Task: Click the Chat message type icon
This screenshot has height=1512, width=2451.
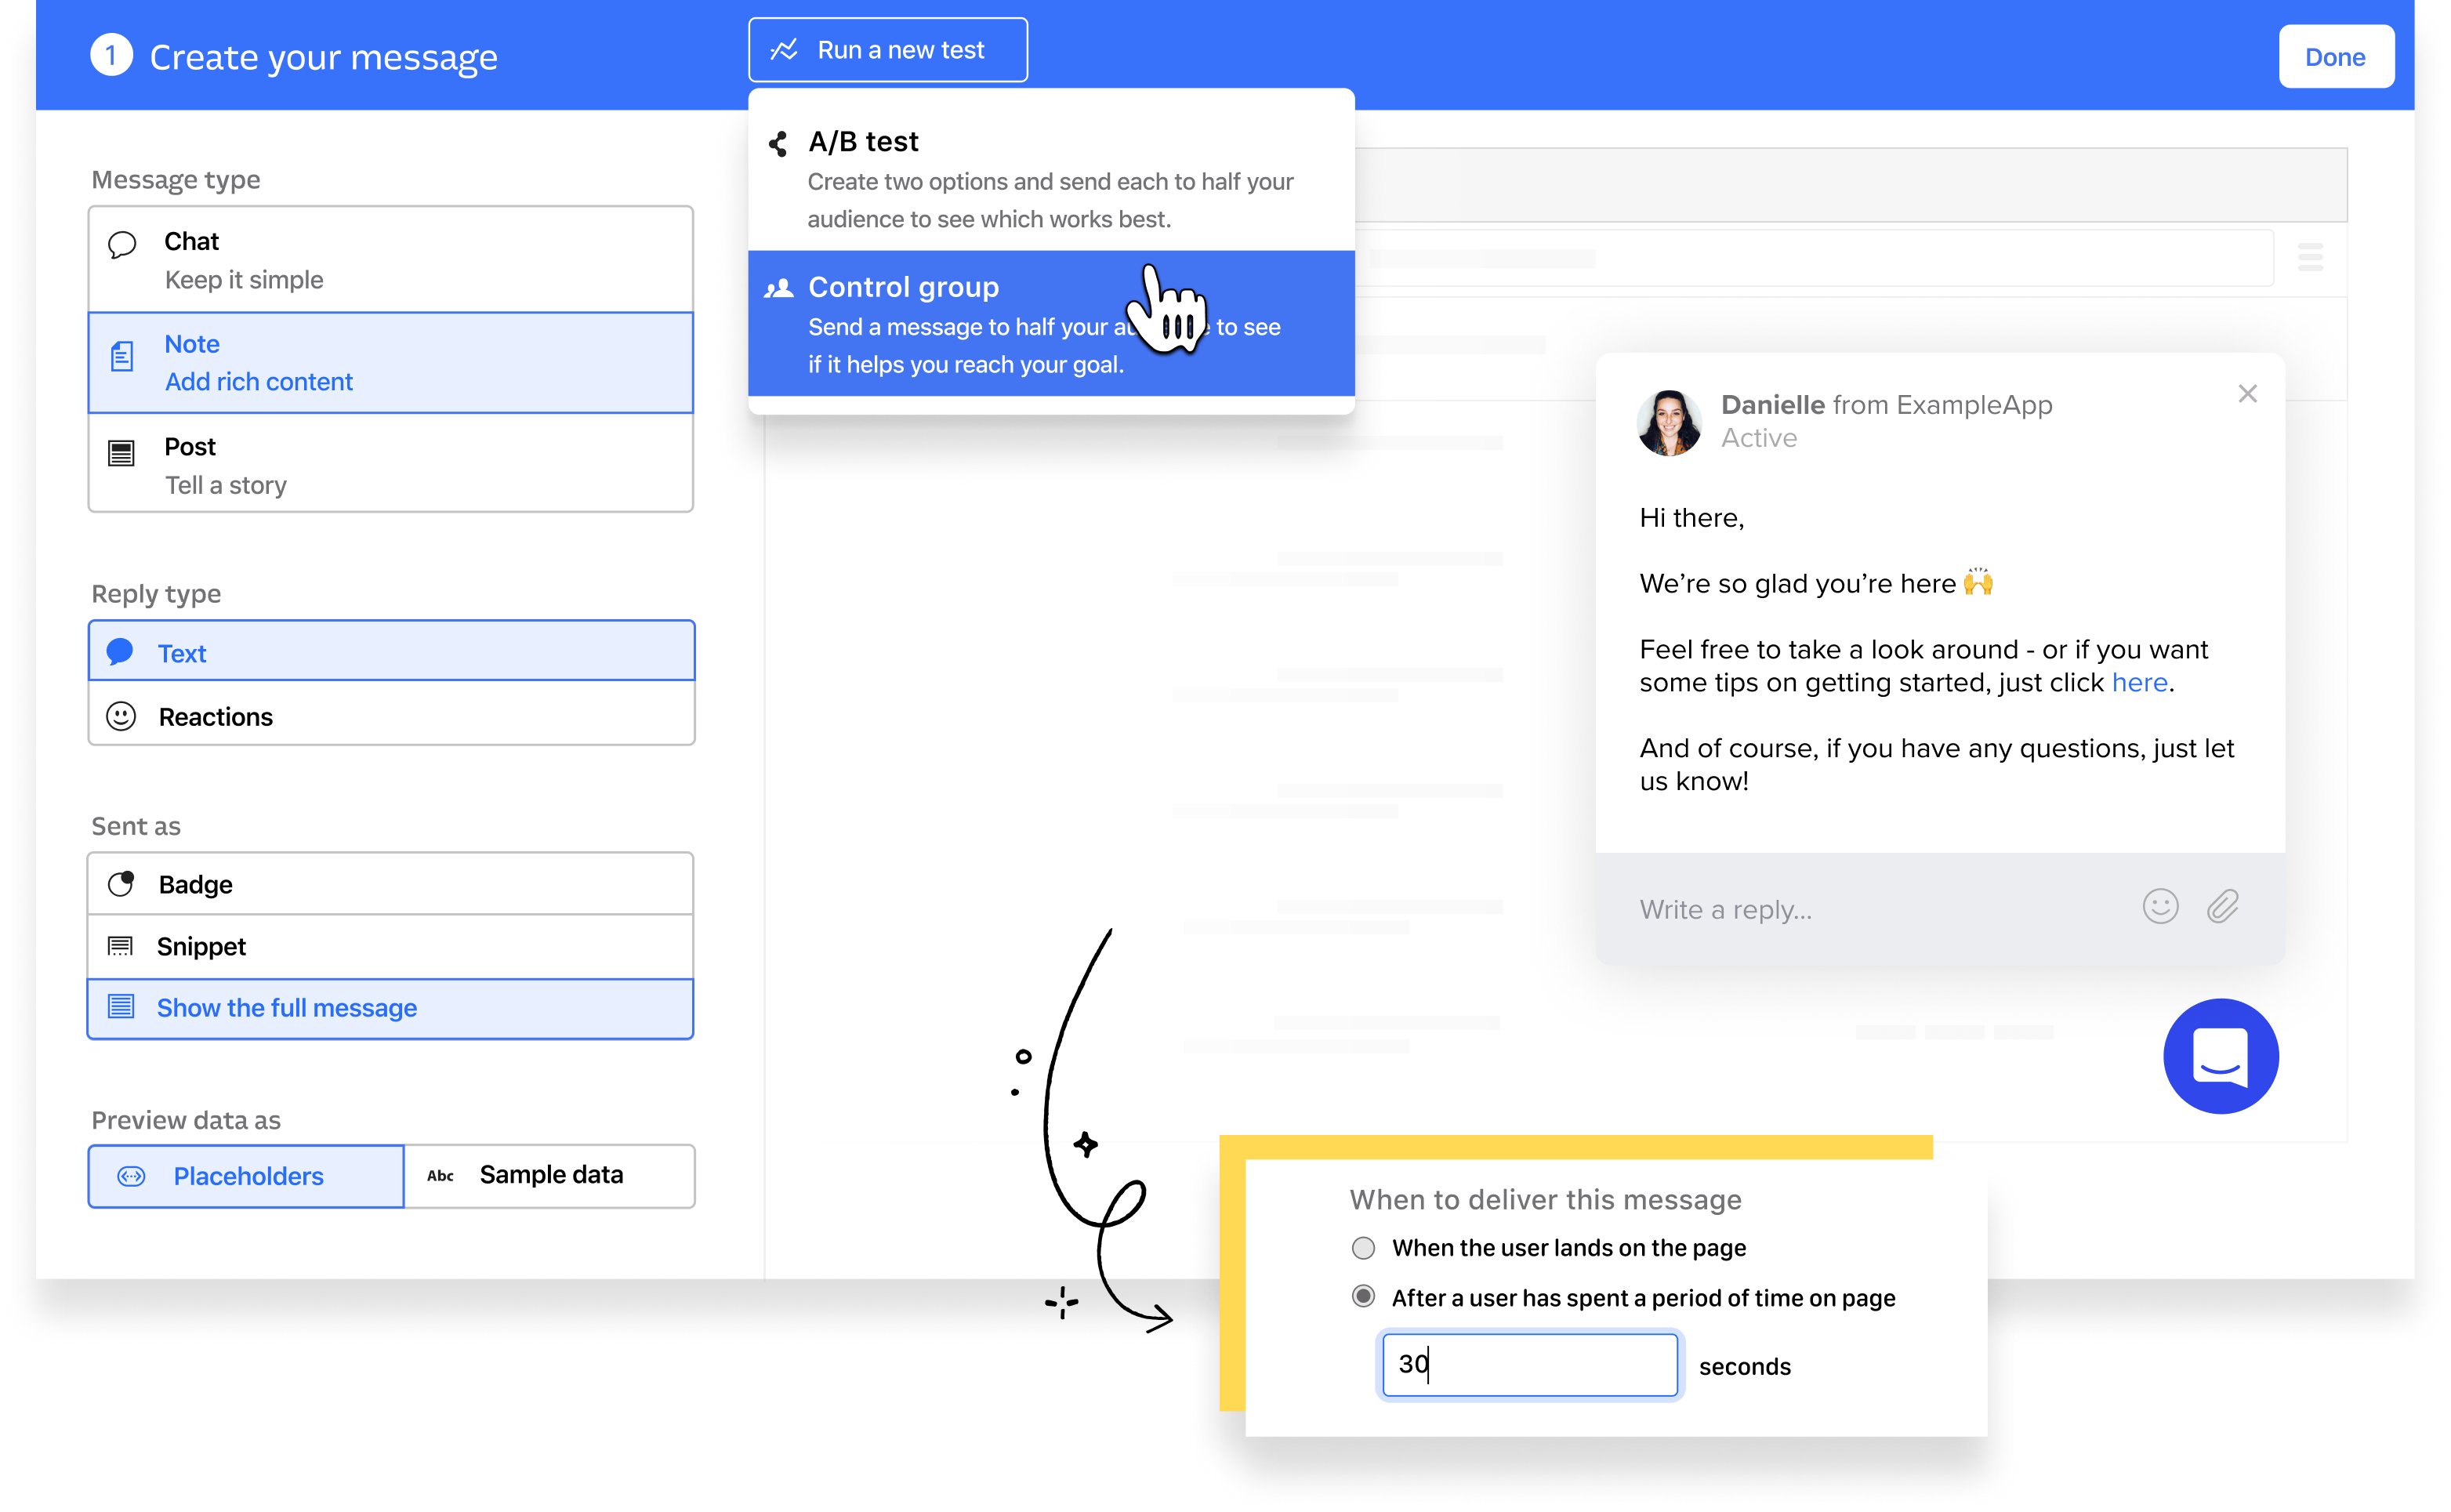Action: click(x=122, y=241)
